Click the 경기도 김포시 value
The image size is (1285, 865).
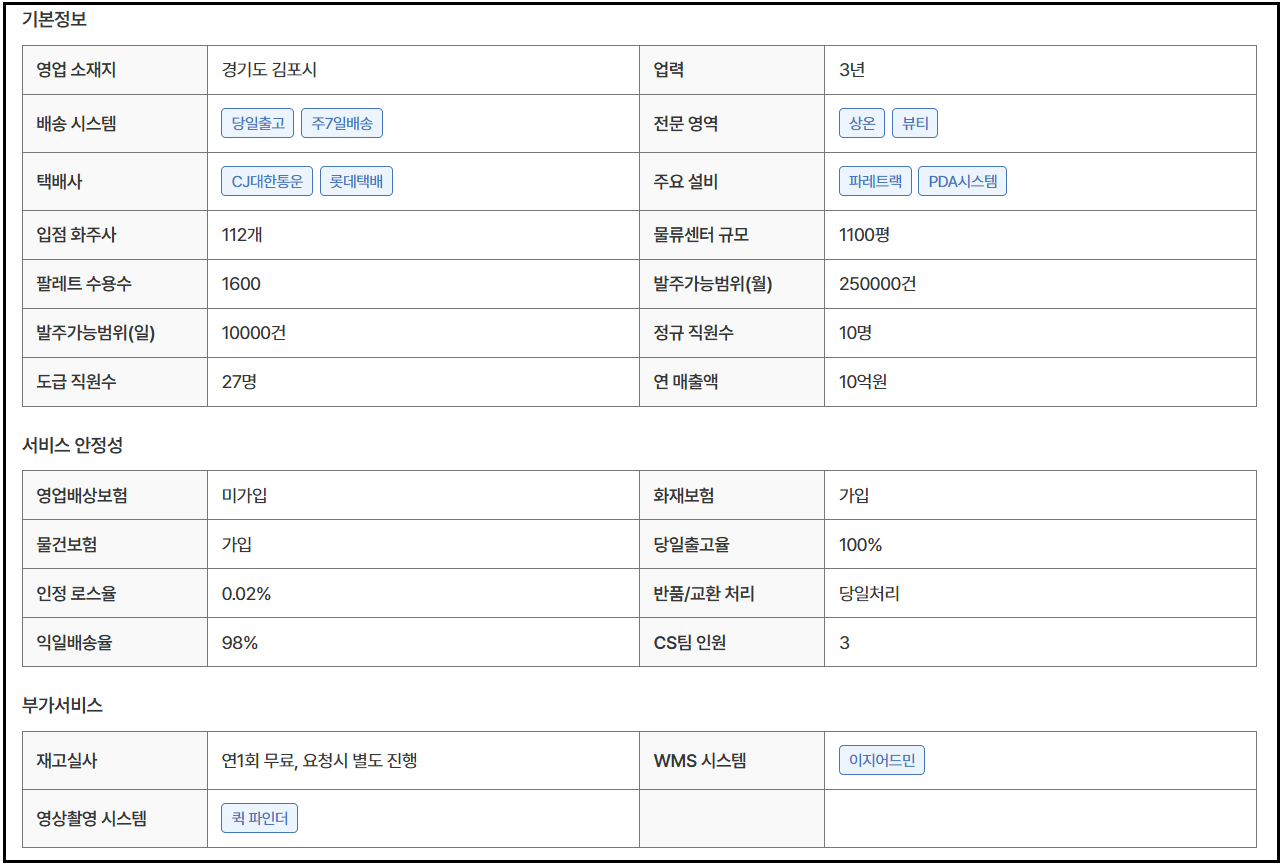tap(269, 70)
